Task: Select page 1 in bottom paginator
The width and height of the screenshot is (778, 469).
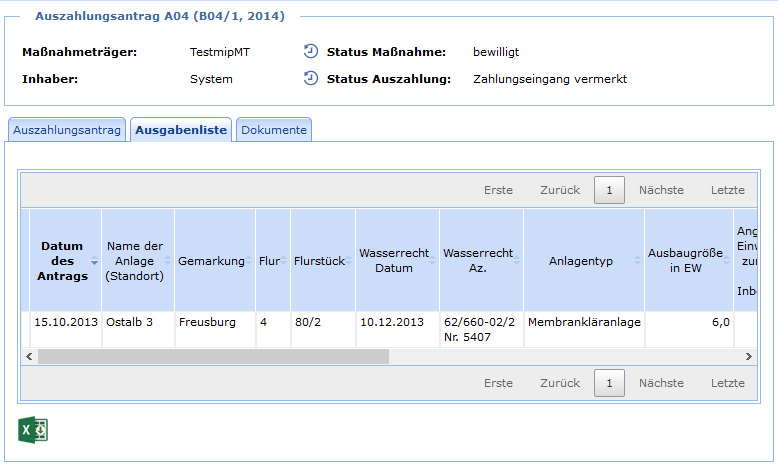Action: tap(609, 383)
